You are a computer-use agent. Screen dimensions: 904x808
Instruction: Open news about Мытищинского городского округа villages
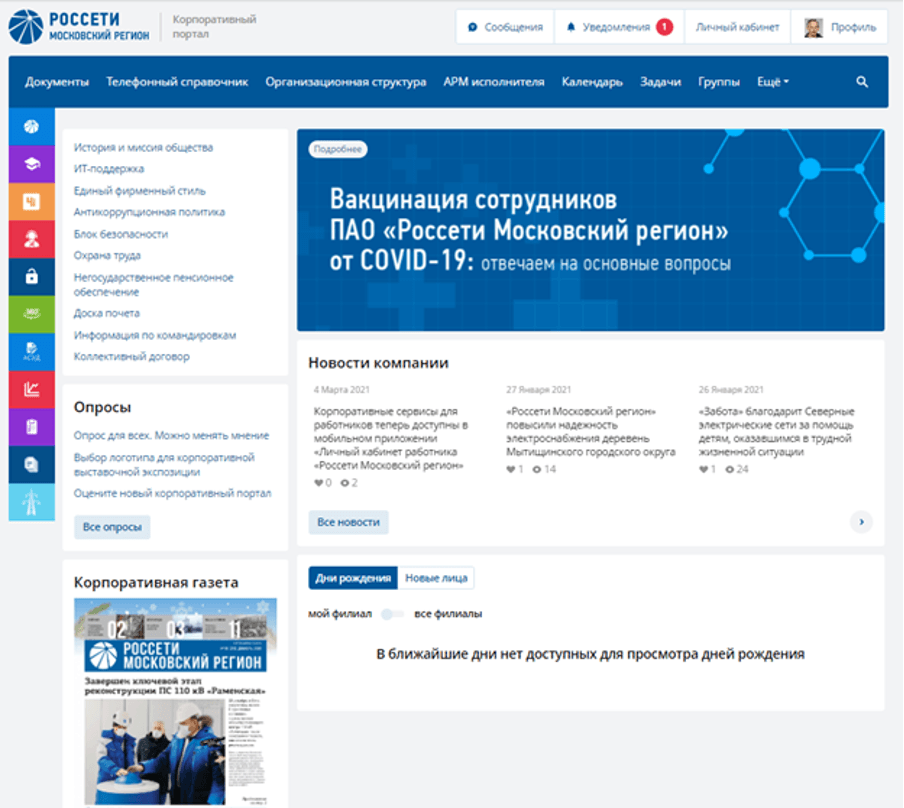tap(590, 431)
